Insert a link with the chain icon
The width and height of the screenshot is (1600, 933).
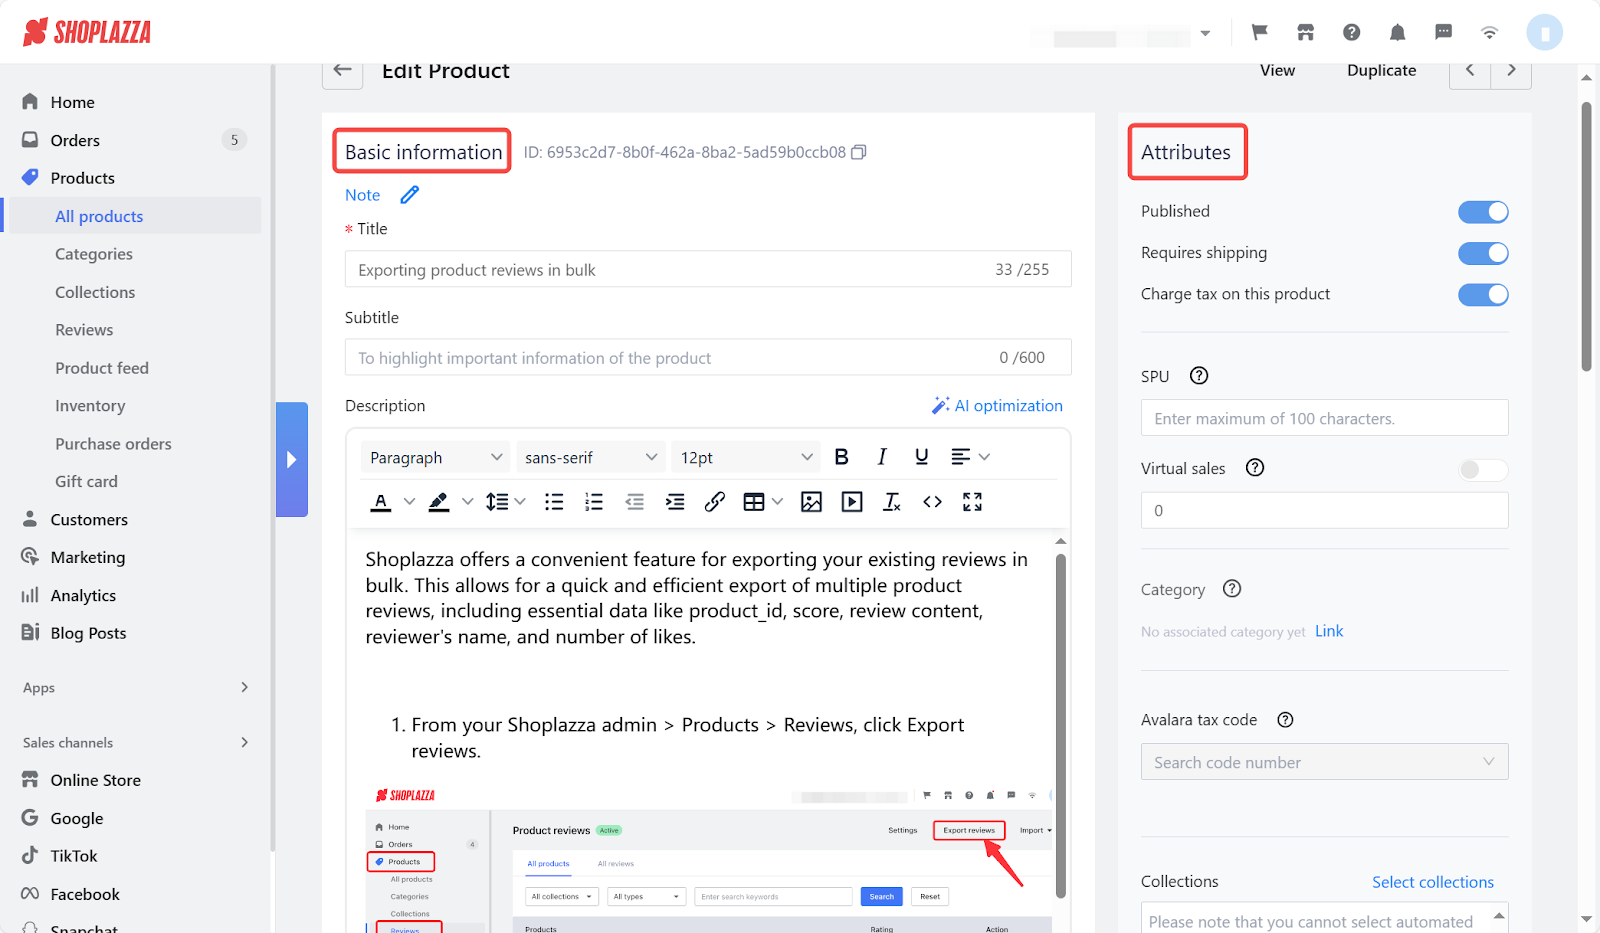coord(715,502)
